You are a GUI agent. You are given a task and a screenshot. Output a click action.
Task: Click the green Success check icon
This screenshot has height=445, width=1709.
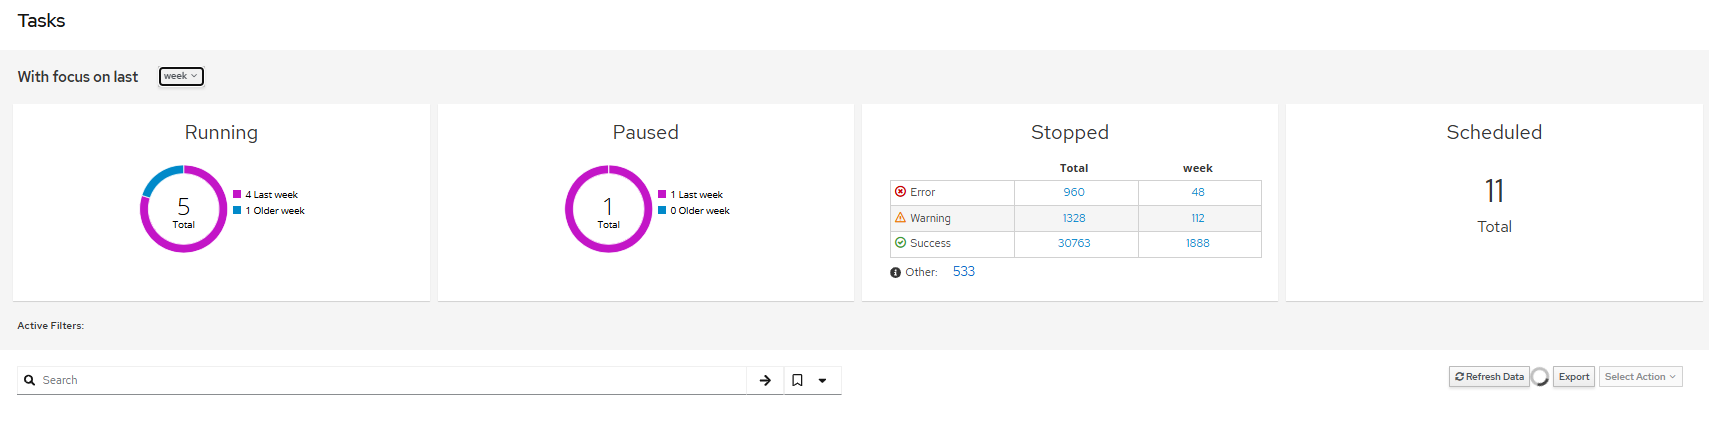point(900,243)
